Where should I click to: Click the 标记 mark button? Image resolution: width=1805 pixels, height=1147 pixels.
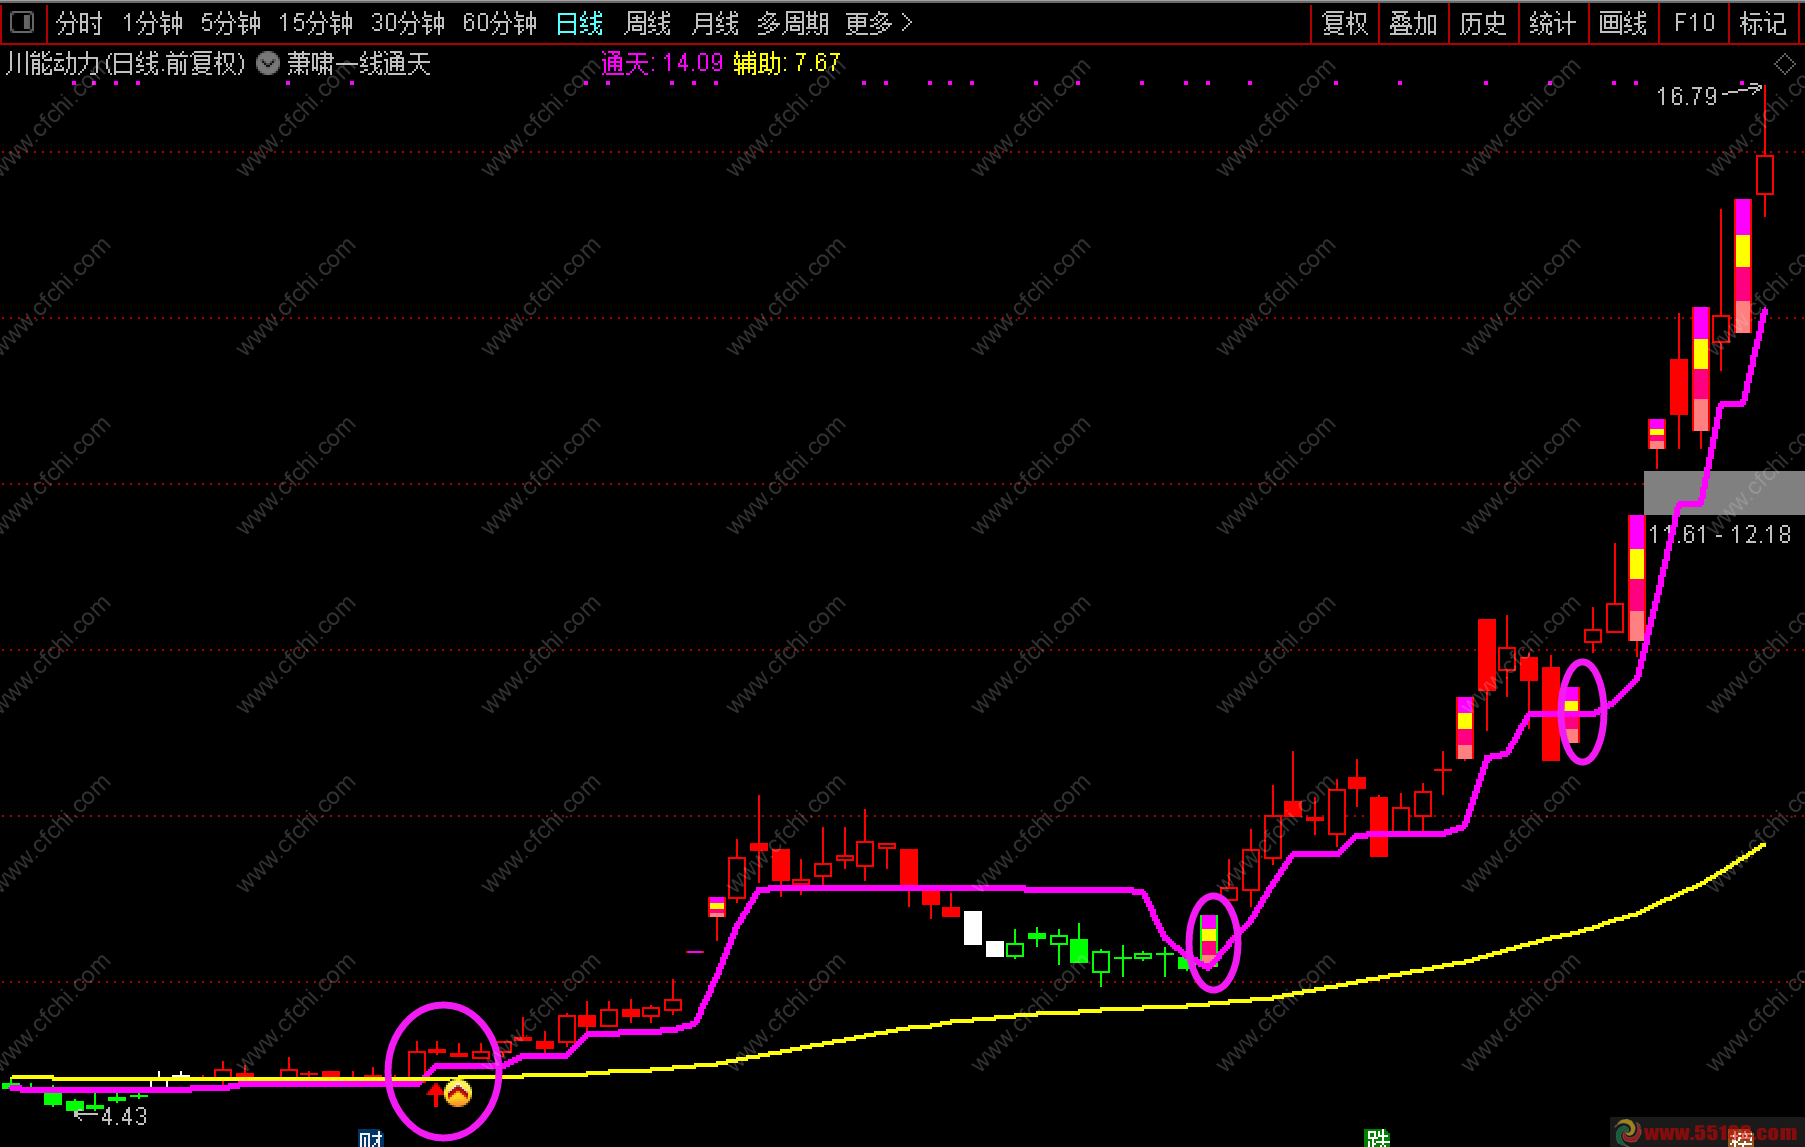point(1762,23)
